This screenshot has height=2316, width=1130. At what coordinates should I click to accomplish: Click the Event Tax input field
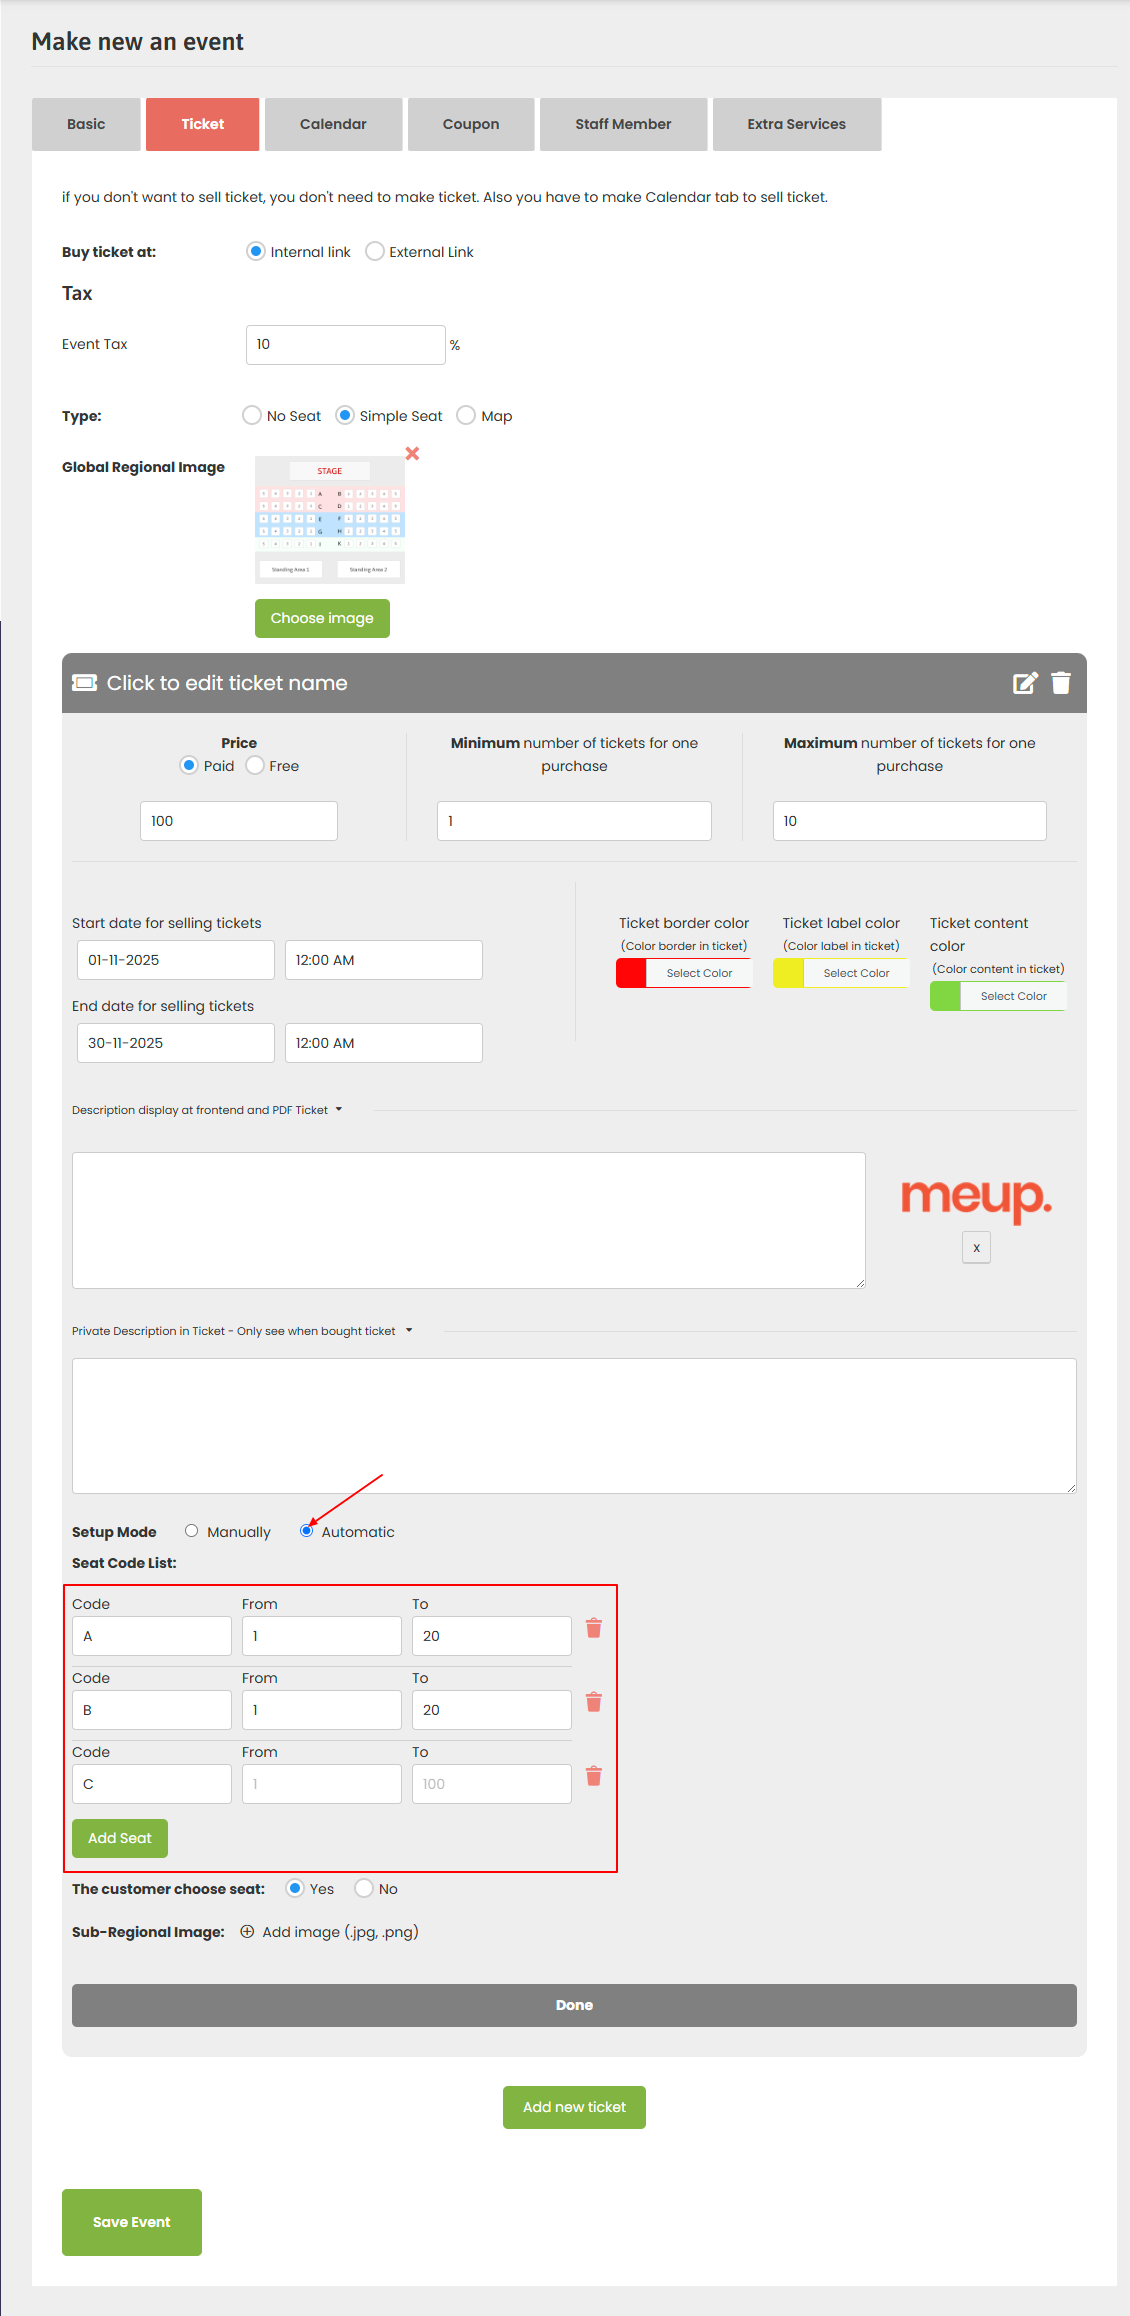[x=345, y=345]
